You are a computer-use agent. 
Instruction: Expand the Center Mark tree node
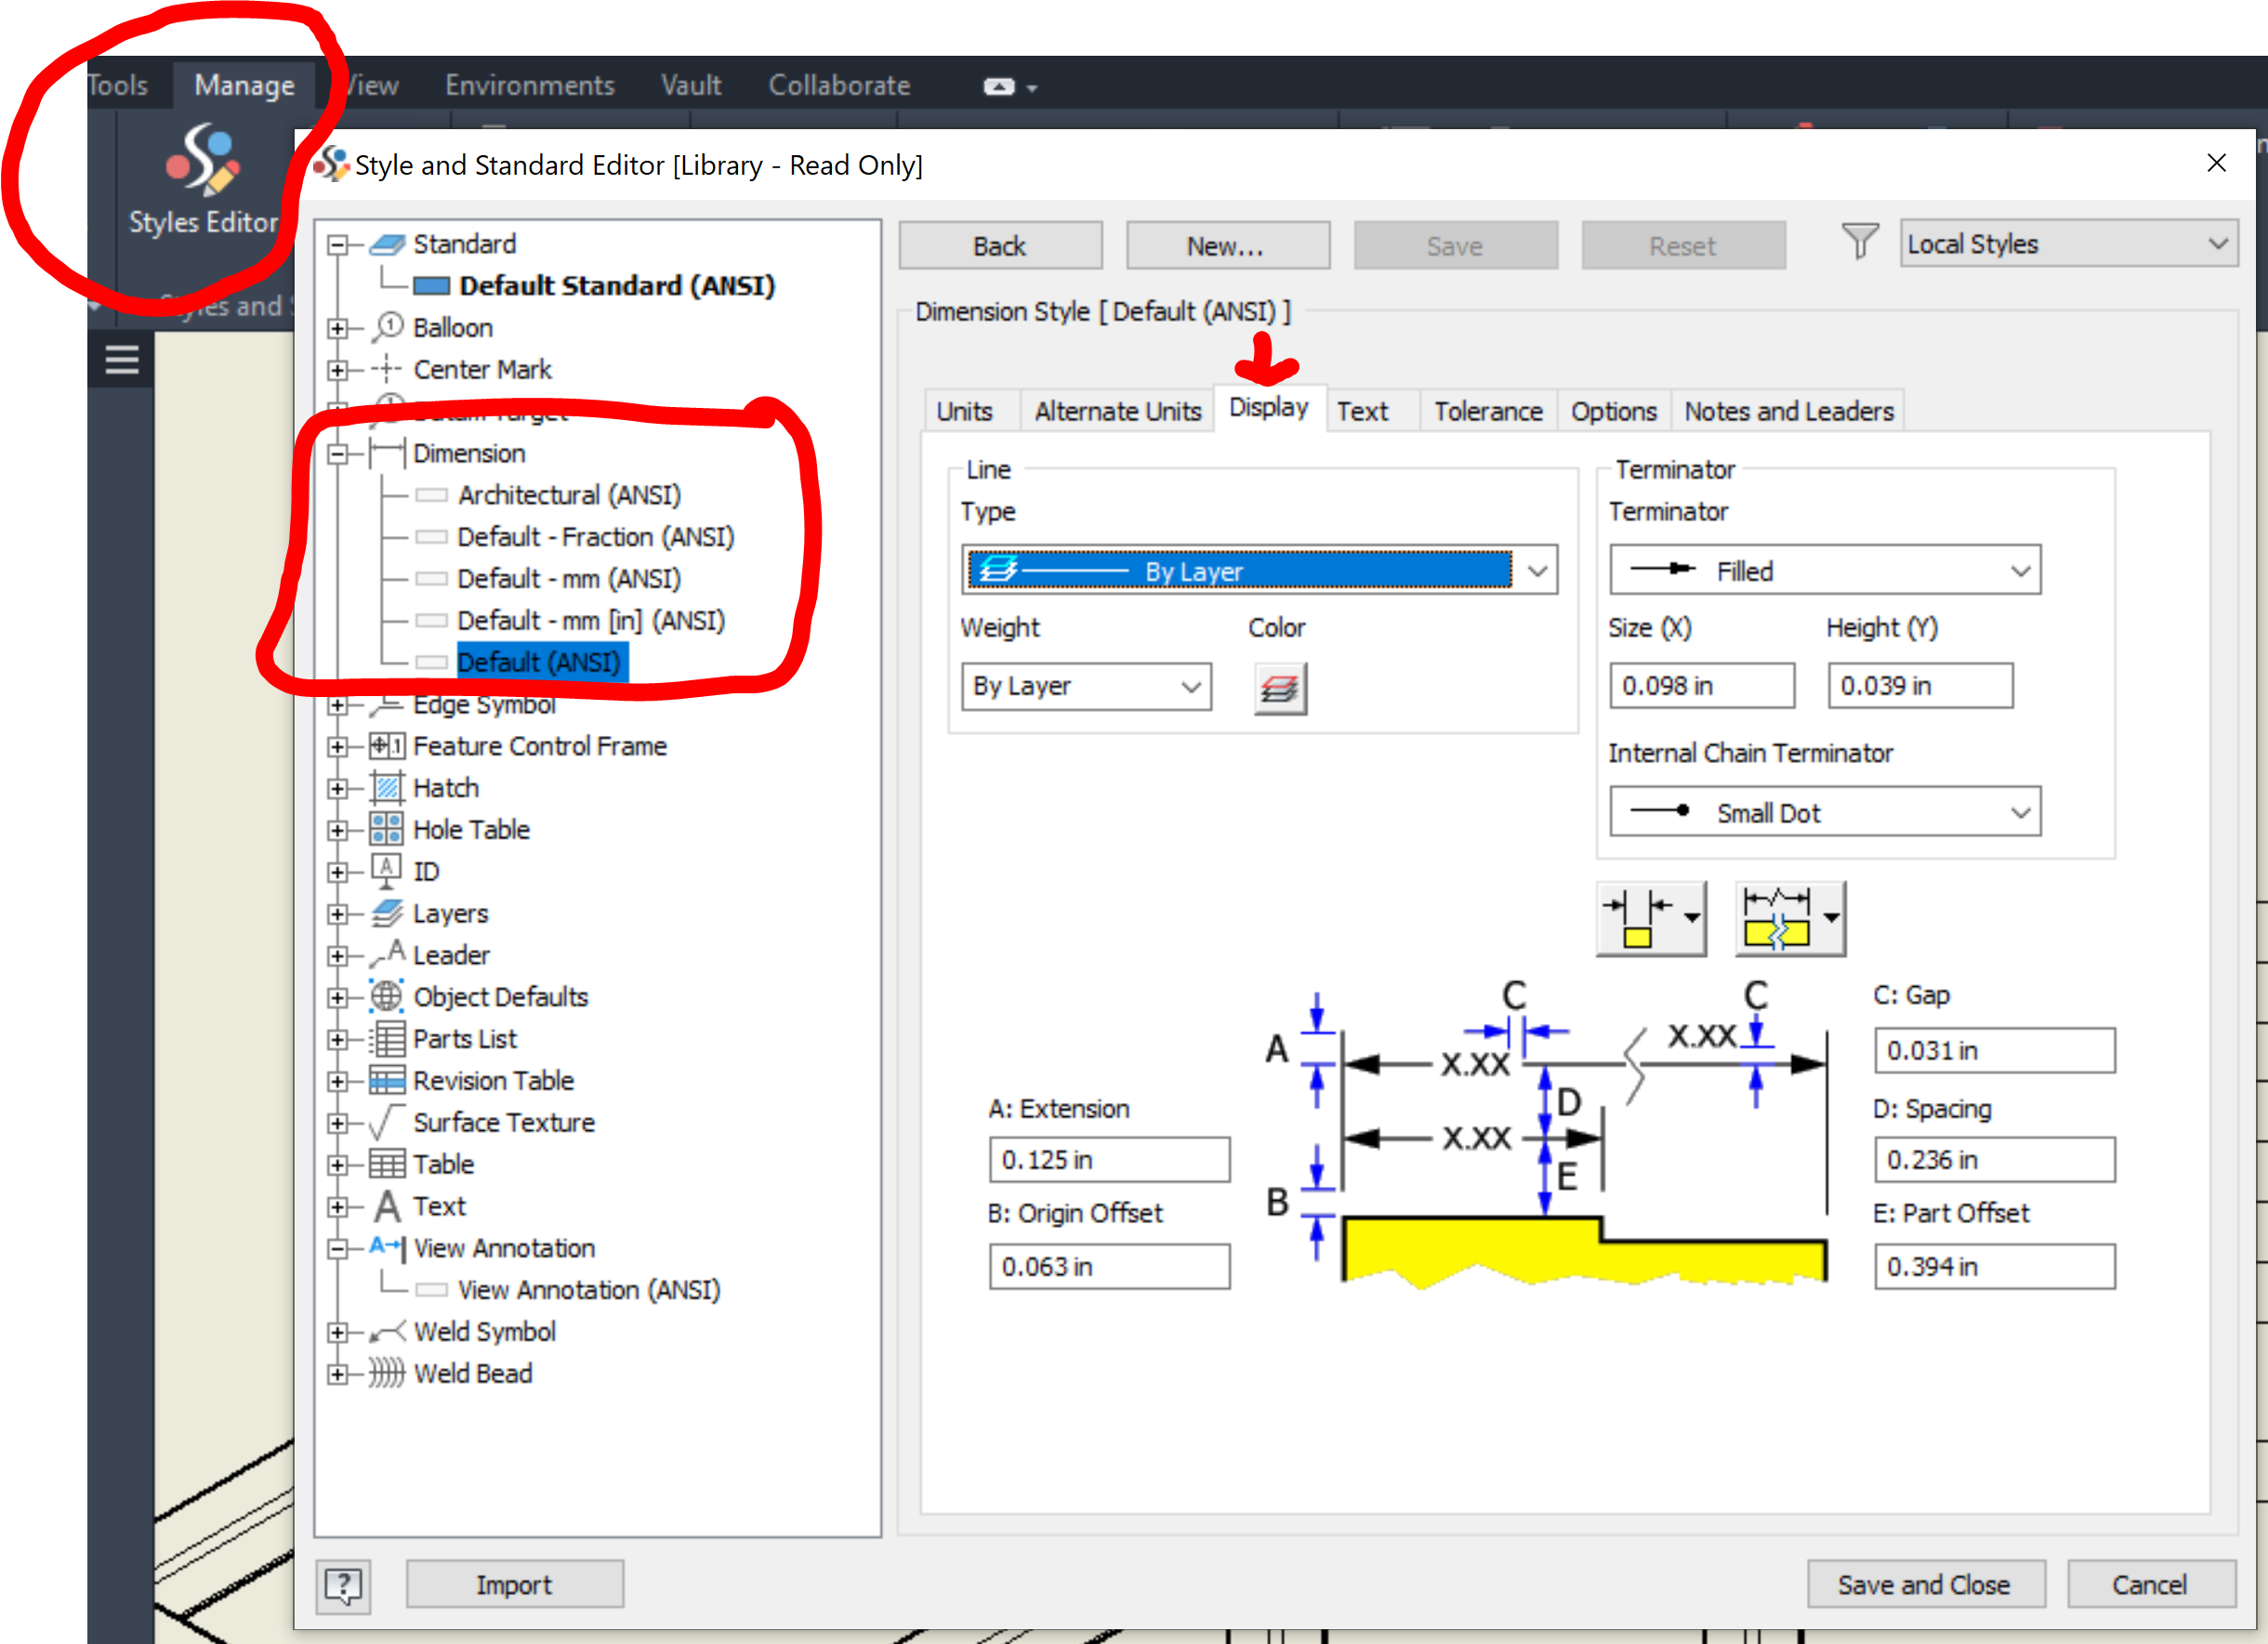point(338,370)
